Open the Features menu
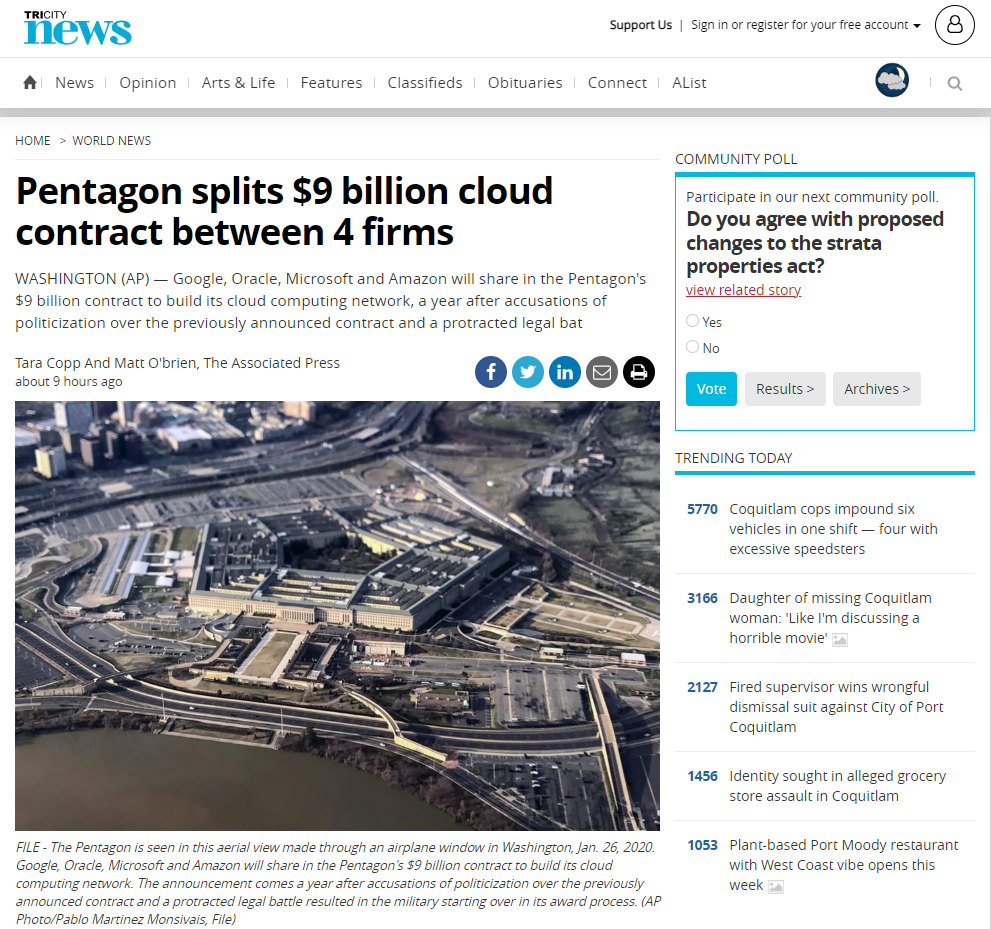Image resolution: width=991 pixels, height=929 pixels. pos(331,83)
